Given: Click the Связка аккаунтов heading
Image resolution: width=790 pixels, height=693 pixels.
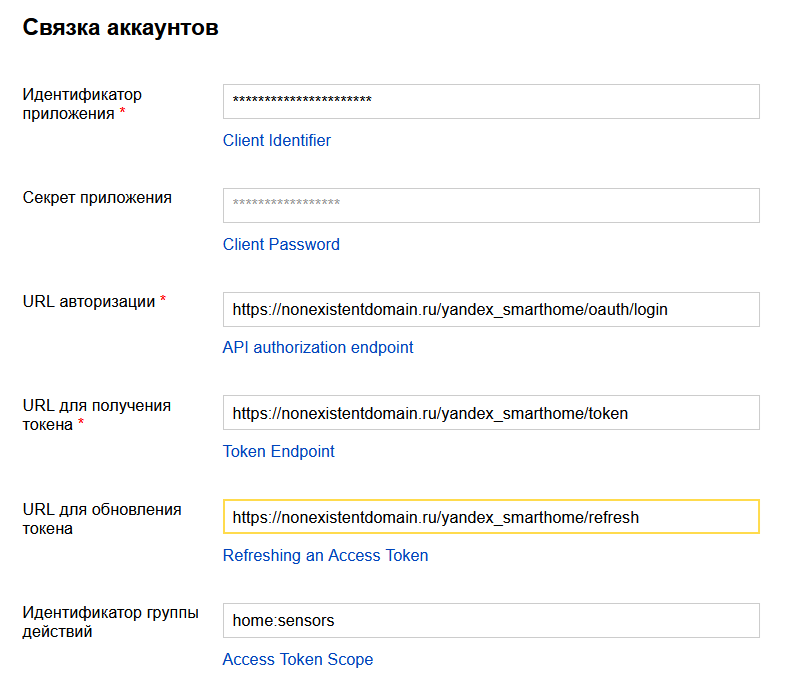Looking at the screenshot, I should pyautogui.click(x=121, y=28).
